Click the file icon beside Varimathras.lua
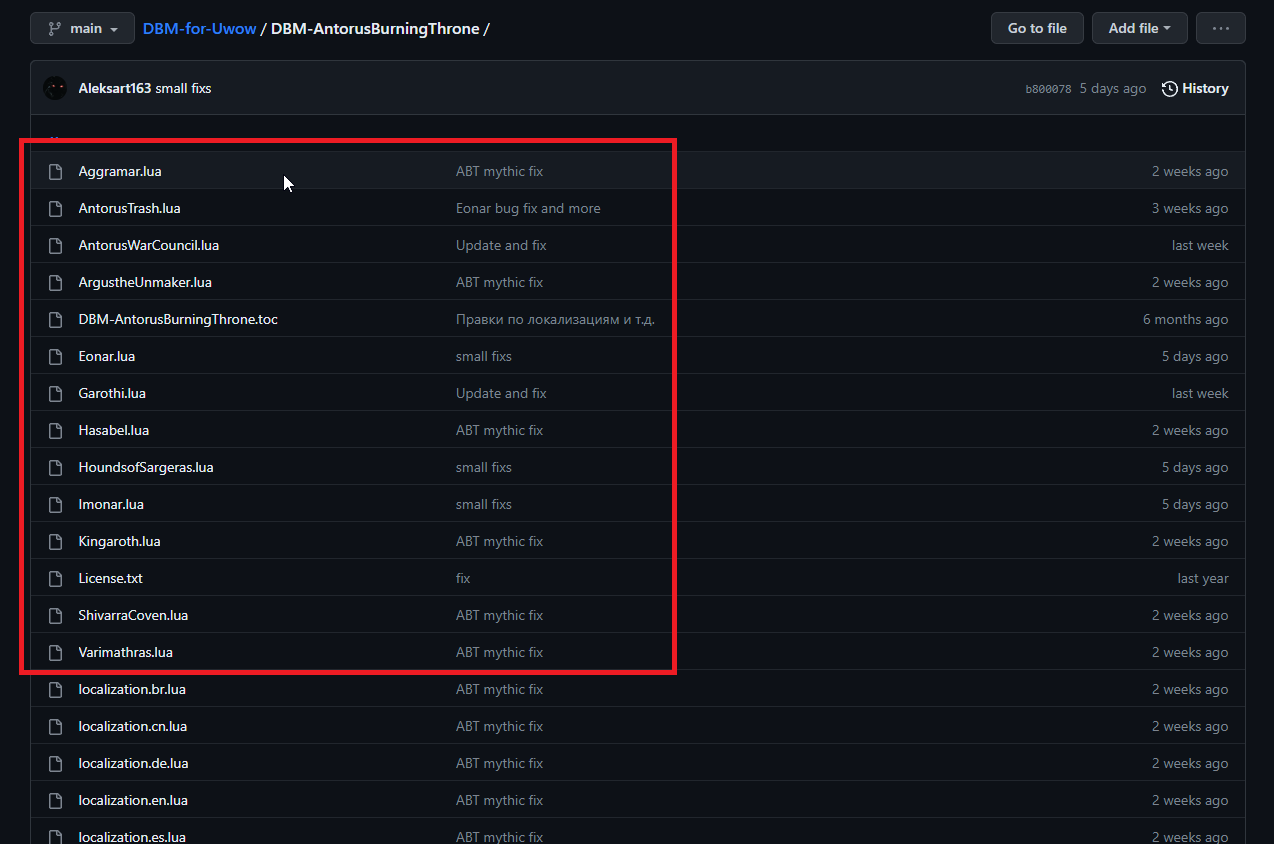Viewport: 1274px width, 844px height. (x=56, y=653)
